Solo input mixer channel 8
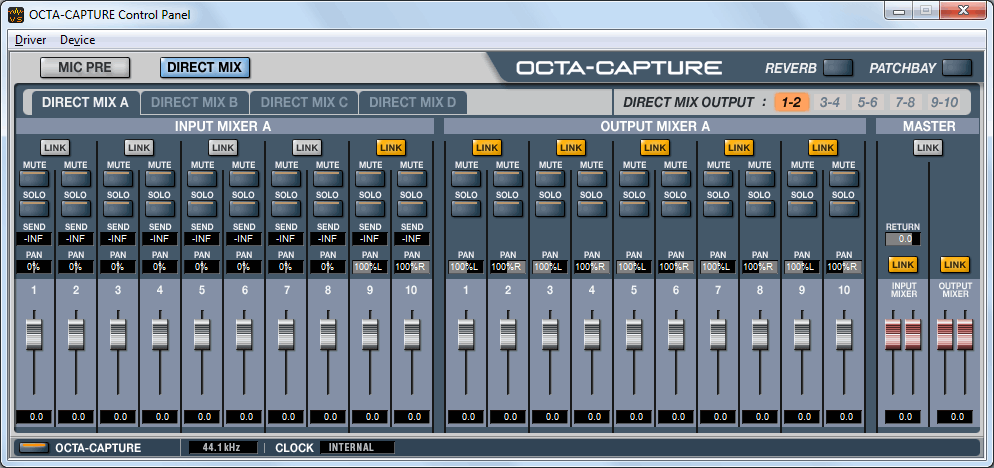Screen dimensions: 994x468 point(328,209)
